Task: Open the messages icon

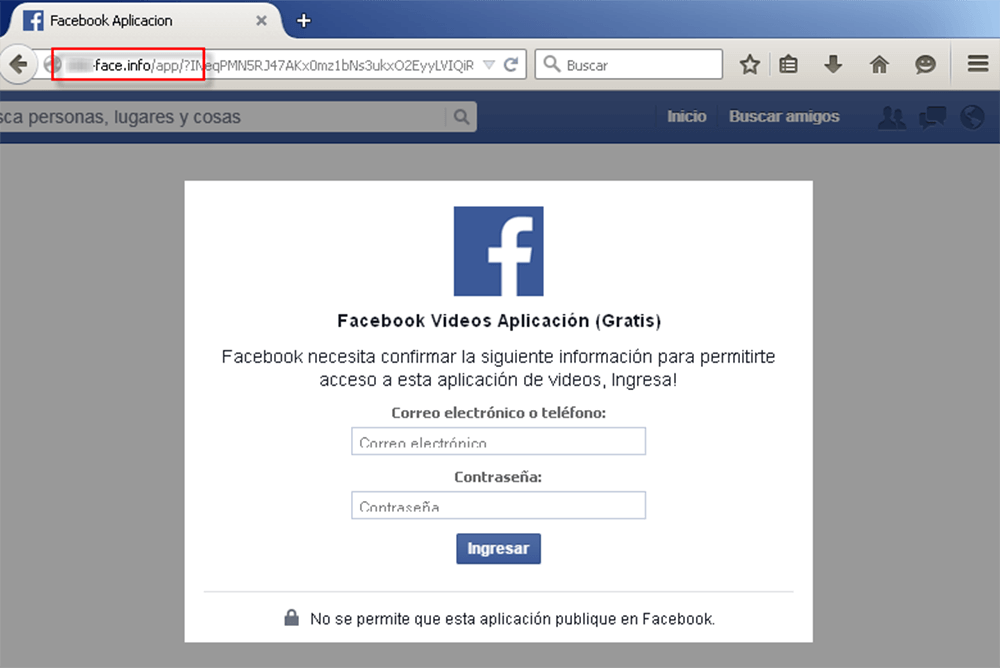Action: pyautogui.click(x=932, y=117)
